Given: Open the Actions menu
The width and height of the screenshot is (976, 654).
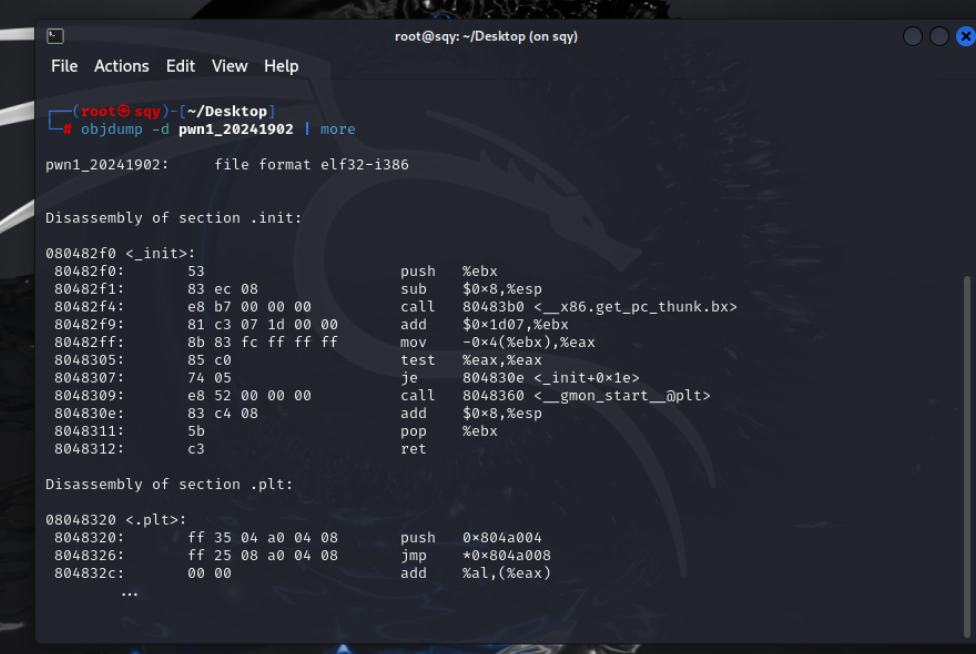Looking at the screenshot, I should (x=121, y=66).
